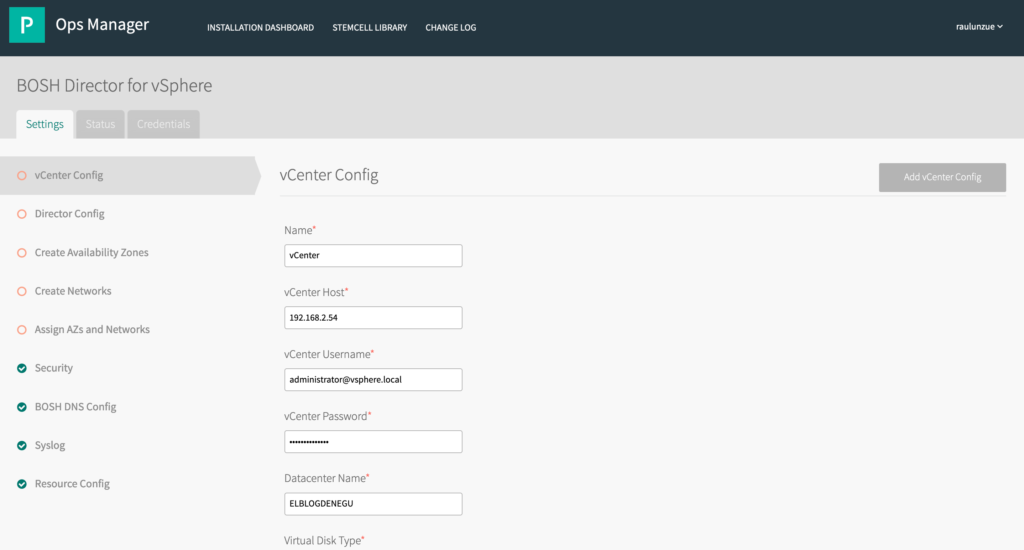Switch to the Status tab
The height and width of the screenshot is (550, 1024).
pos(100,124)
